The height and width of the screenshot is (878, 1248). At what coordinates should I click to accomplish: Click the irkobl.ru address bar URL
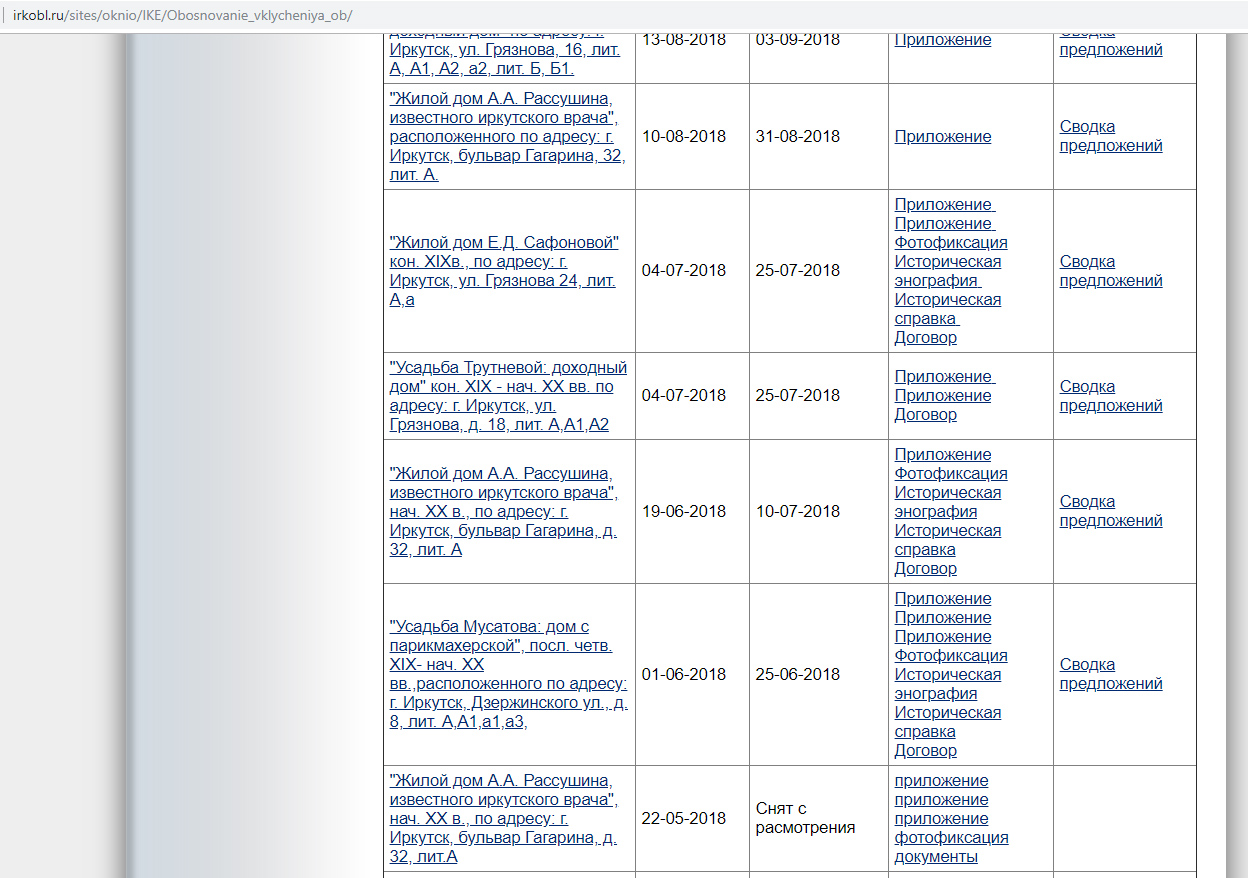click(x=182, y=16)
